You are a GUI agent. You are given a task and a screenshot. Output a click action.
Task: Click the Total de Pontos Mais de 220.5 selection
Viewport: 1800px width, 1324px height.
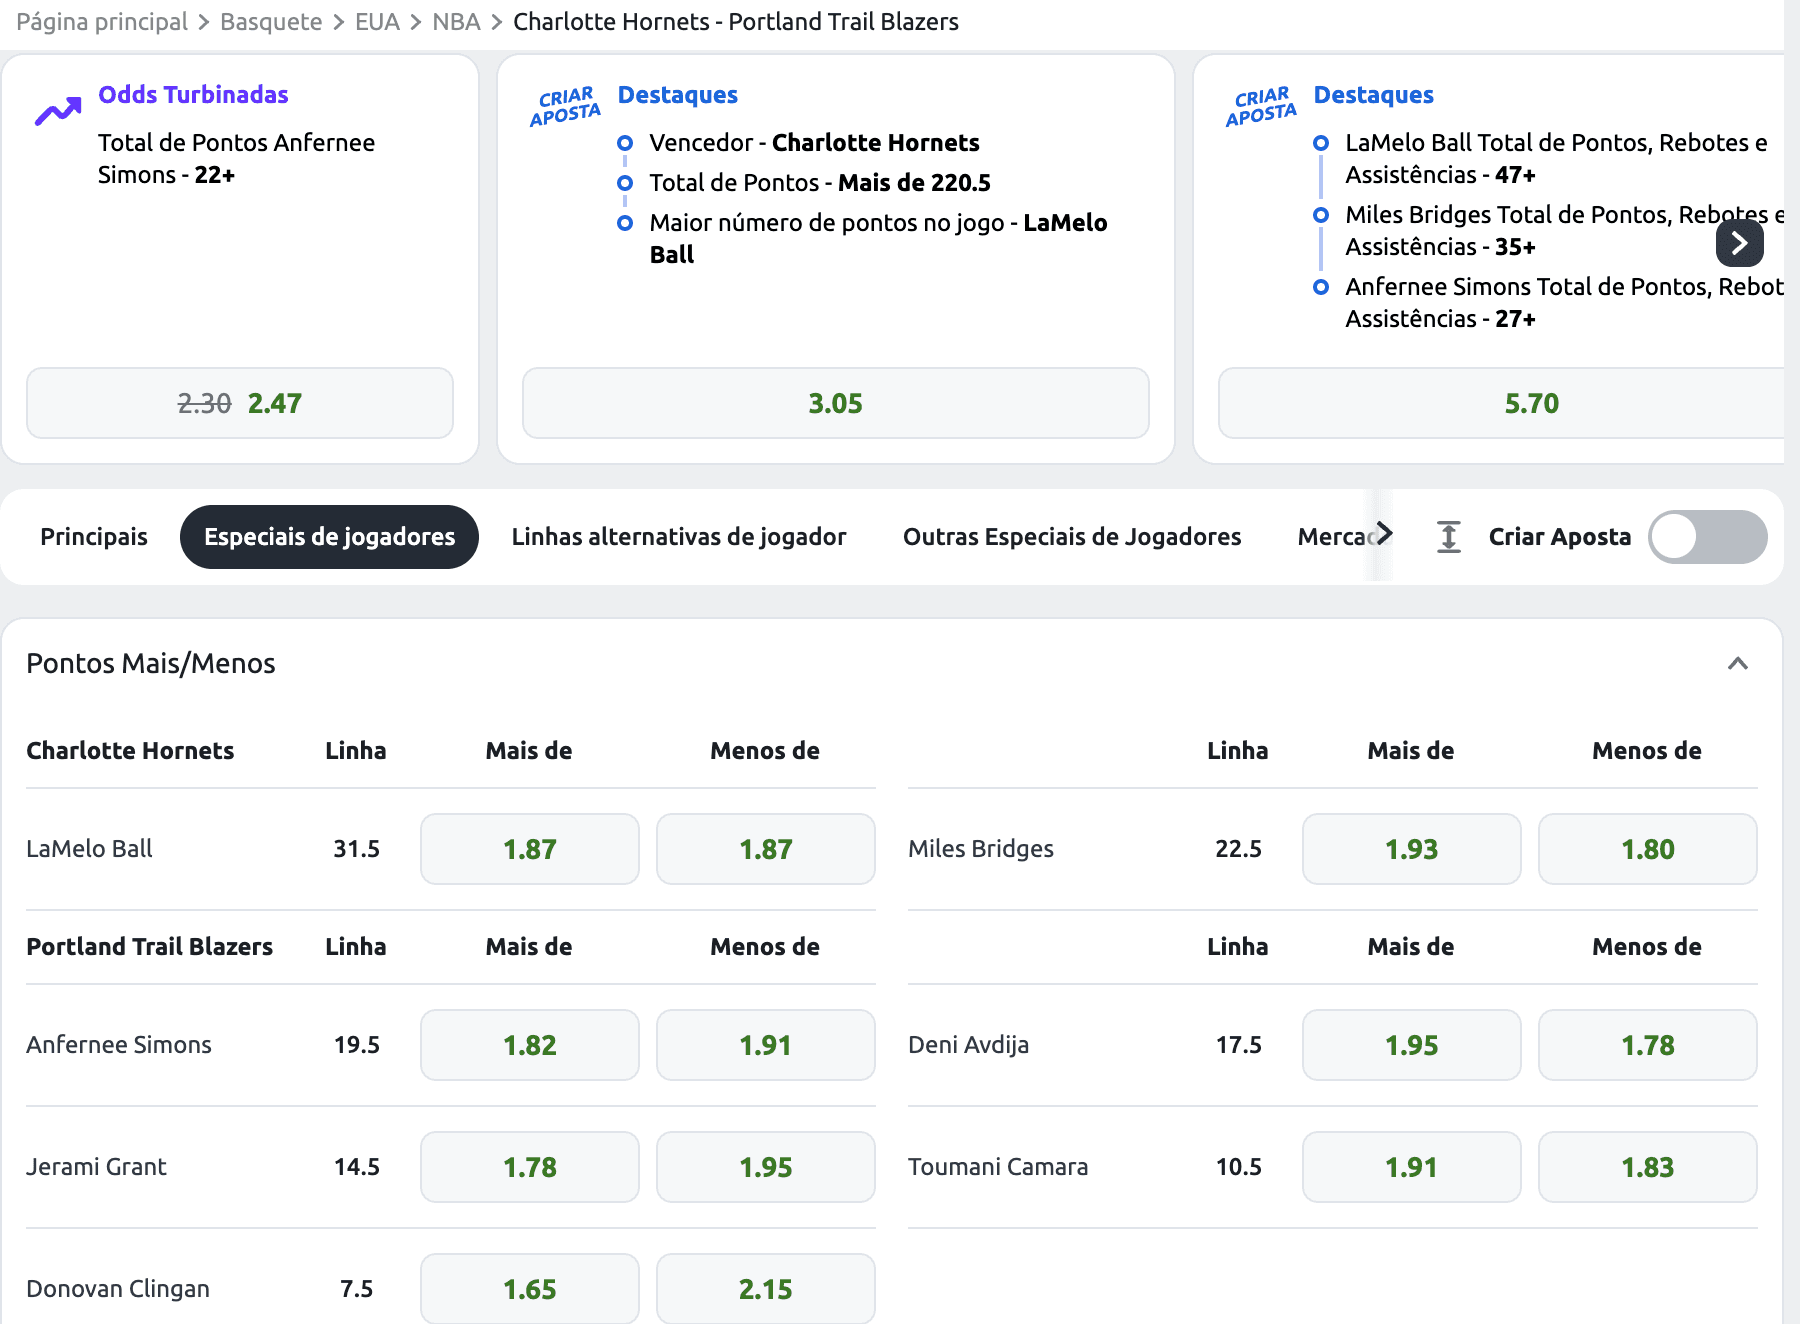[x=820, y=183]
